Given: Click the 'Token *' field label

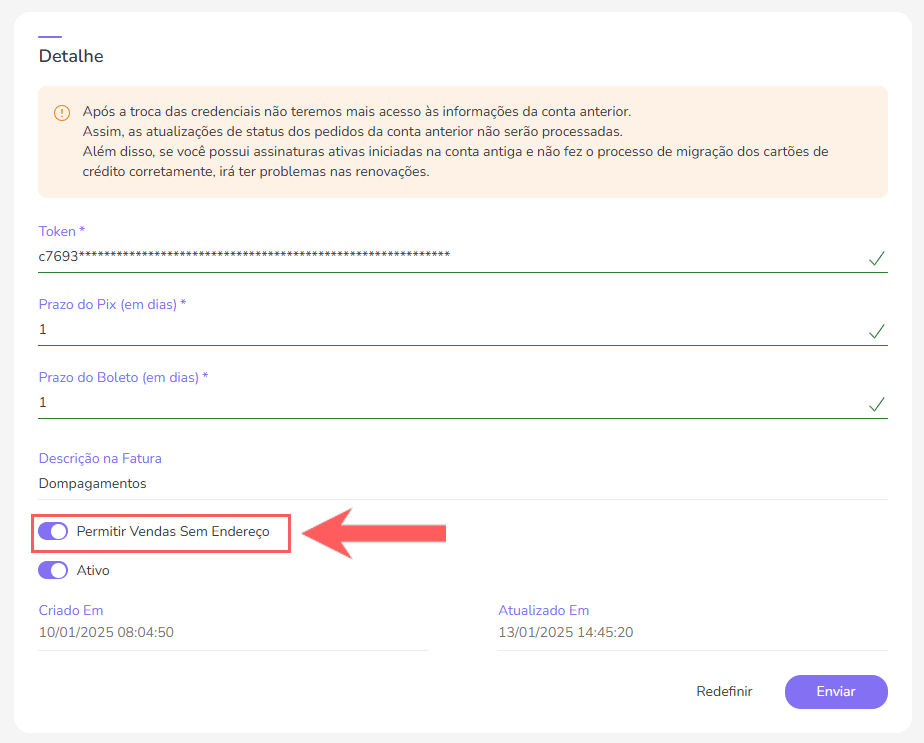Looking at the screenshot, I should [62, 230].
